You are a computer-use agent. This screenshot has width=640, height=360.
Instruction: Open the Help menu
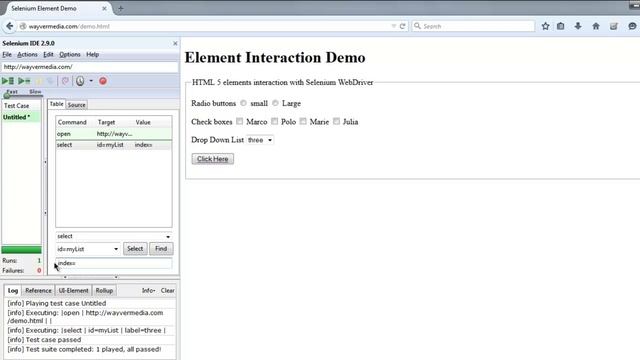pos(93,54)
